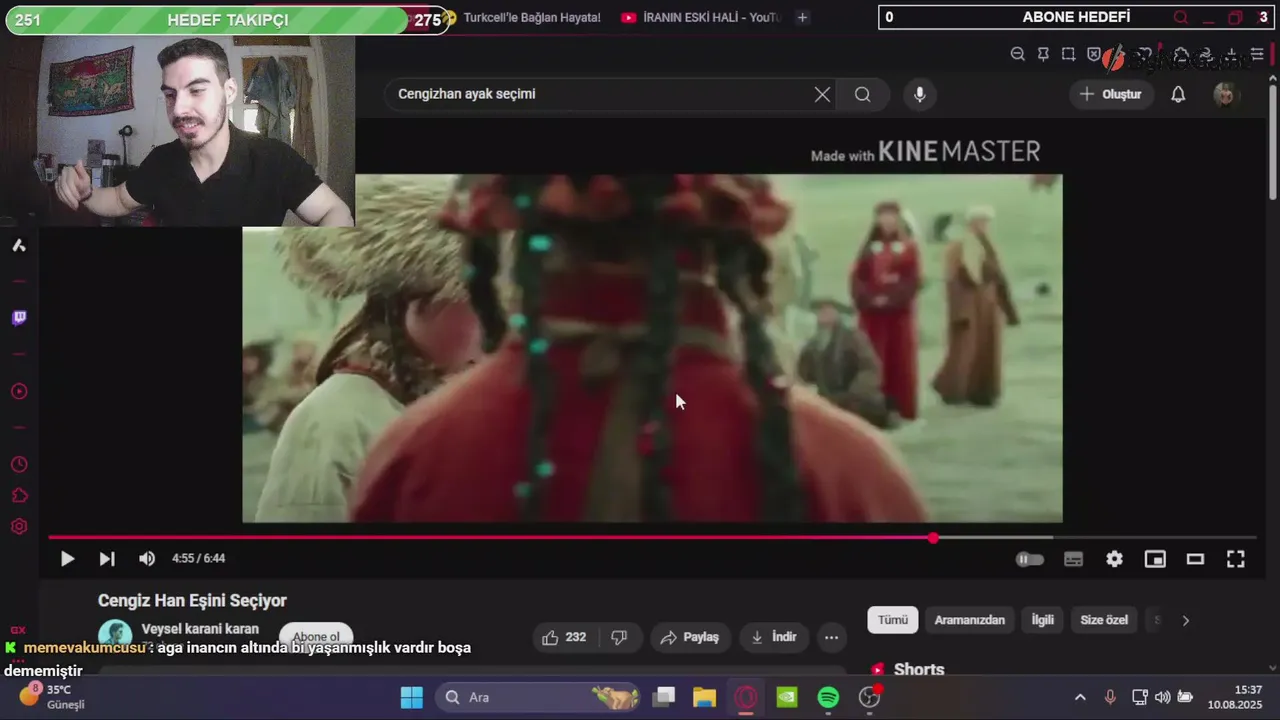This screenshot has height=720, width=1280.
Task: Enter fullscreen on the video
Action: pyautogui.click(x=1236, y=559)
